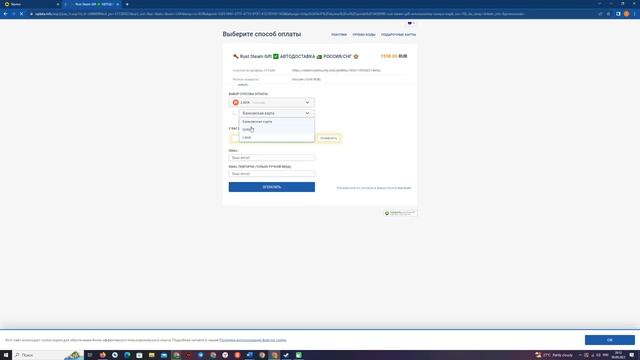Click the button beside the yellow promo field
Viewport: 640px width, 360px height.
(329, 138)
